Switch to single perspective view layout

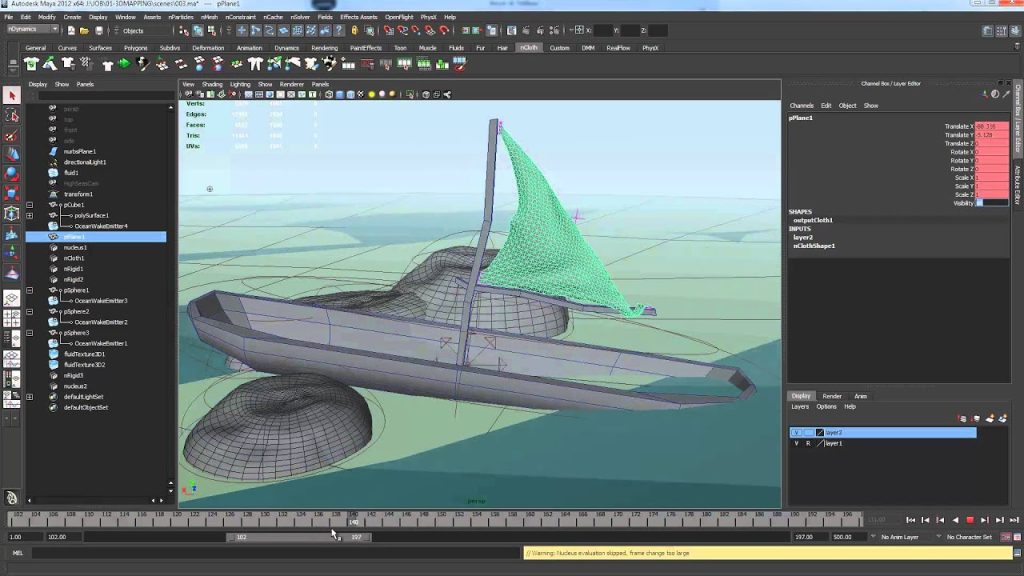(x=12, y=298)
